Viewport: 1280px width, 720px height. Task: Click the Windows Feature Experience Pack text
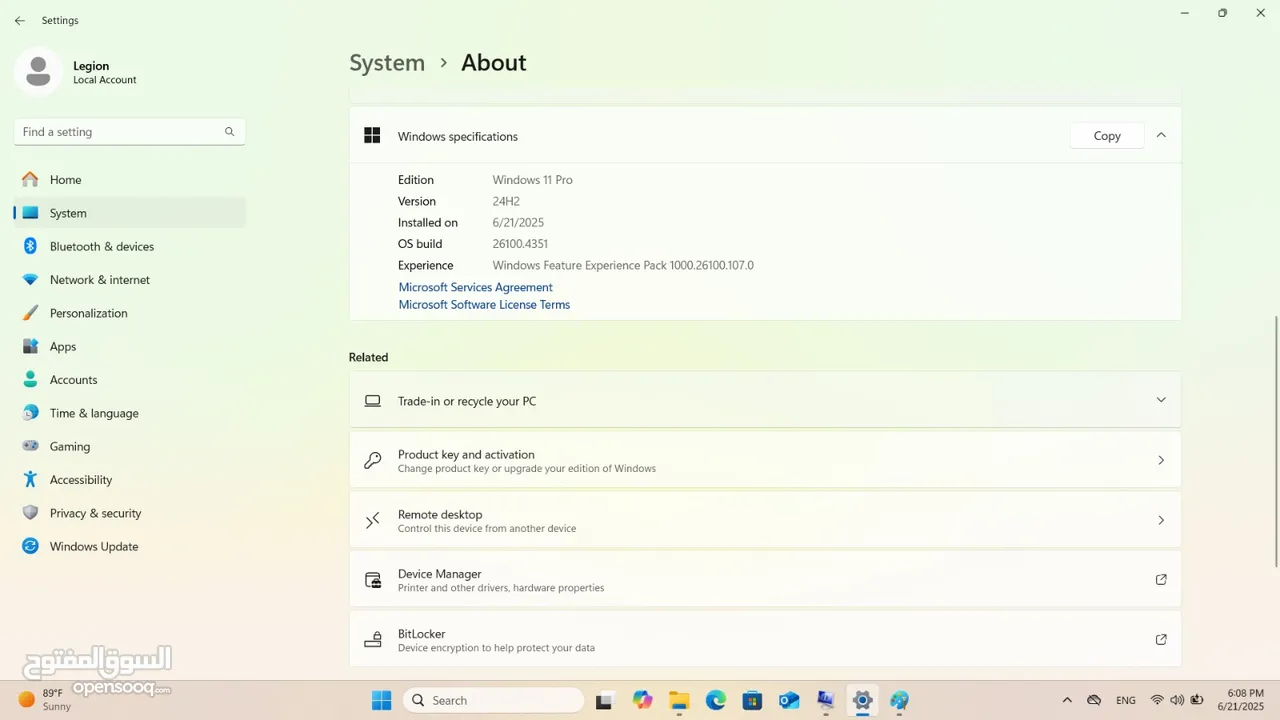[x=623, y=266]
